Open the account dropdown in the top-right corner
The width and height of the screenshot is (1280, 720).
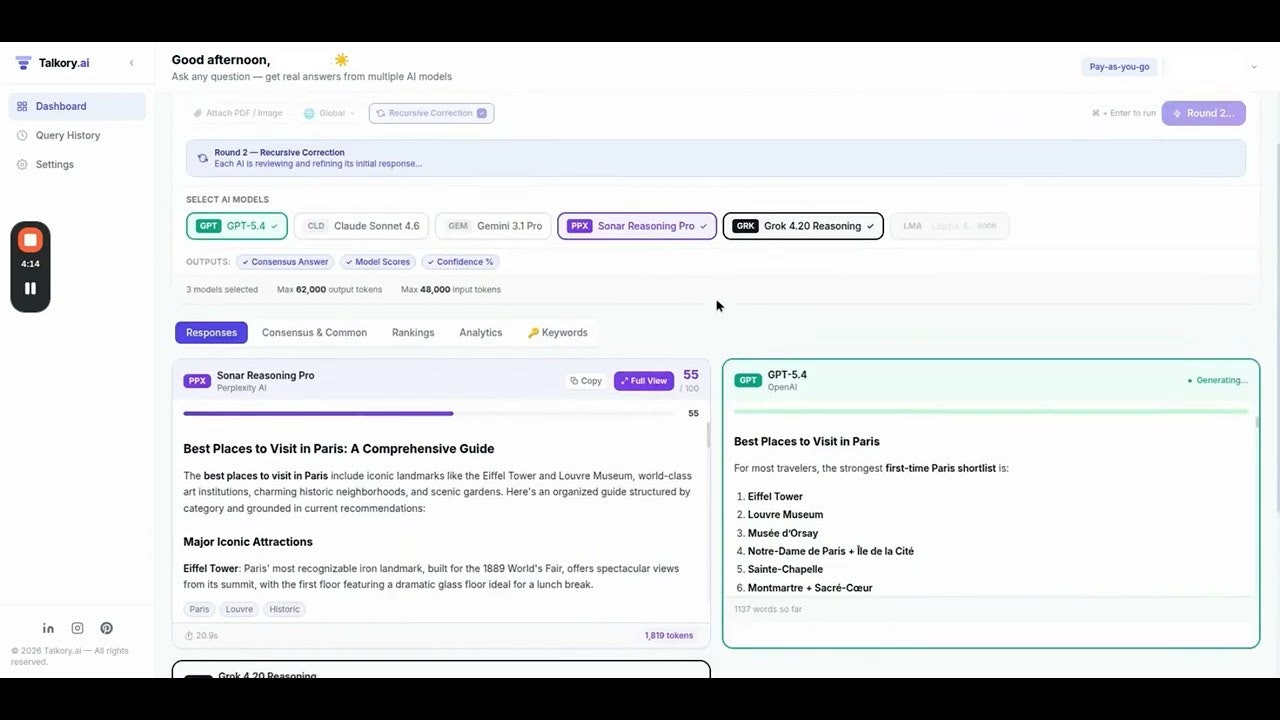[x=1254, y=66]
